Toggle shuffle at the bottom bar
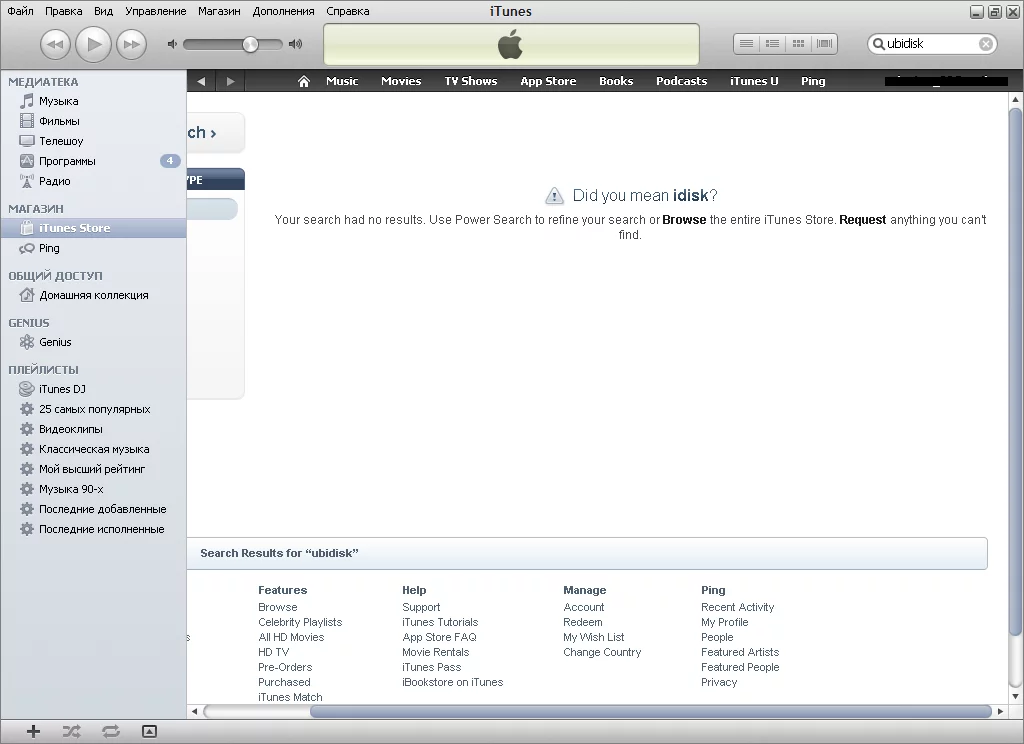This screenshot has height=744, width=1024. point(72,732)
